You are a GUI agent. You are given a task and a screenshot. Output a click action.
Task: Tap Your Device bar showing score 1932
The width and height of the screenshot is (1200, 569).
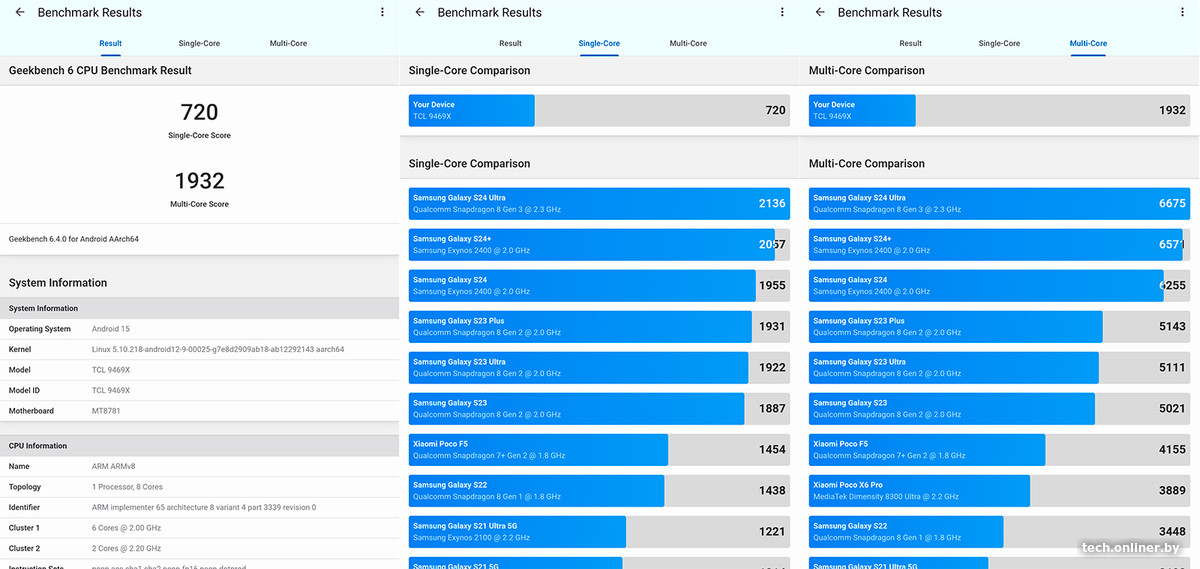tap(999, 110)
